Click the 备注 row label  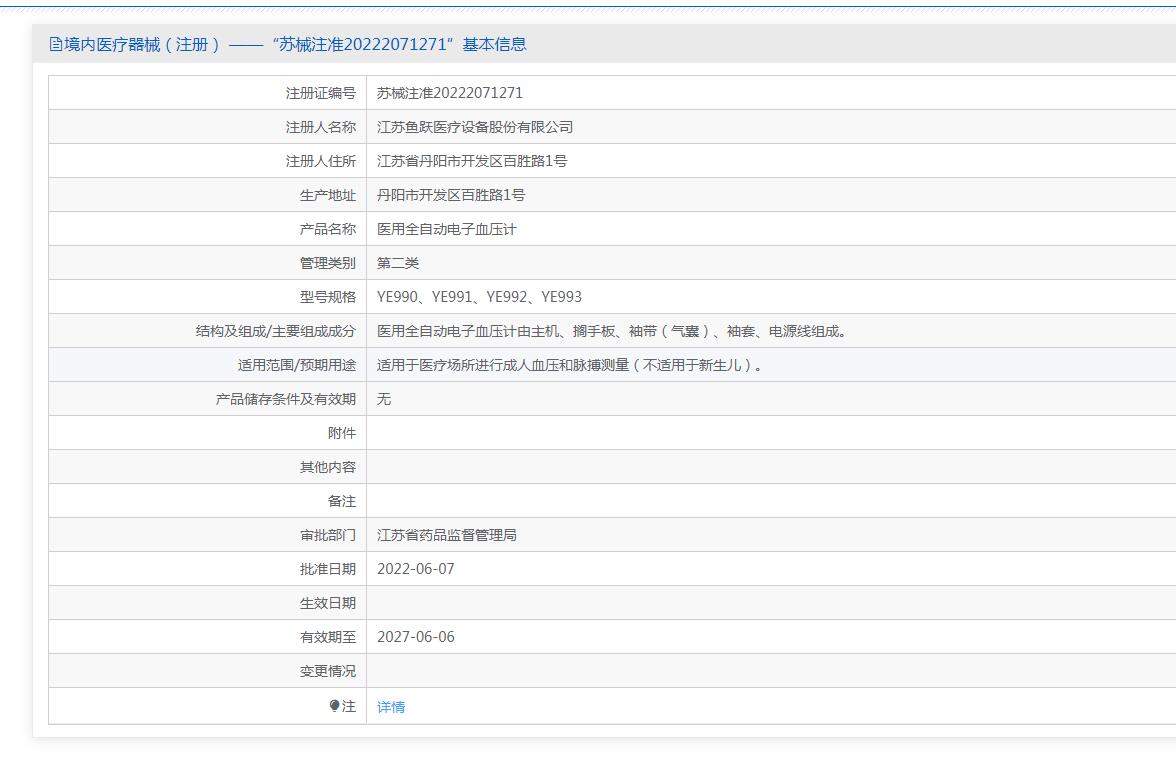[x=341, y=501]
